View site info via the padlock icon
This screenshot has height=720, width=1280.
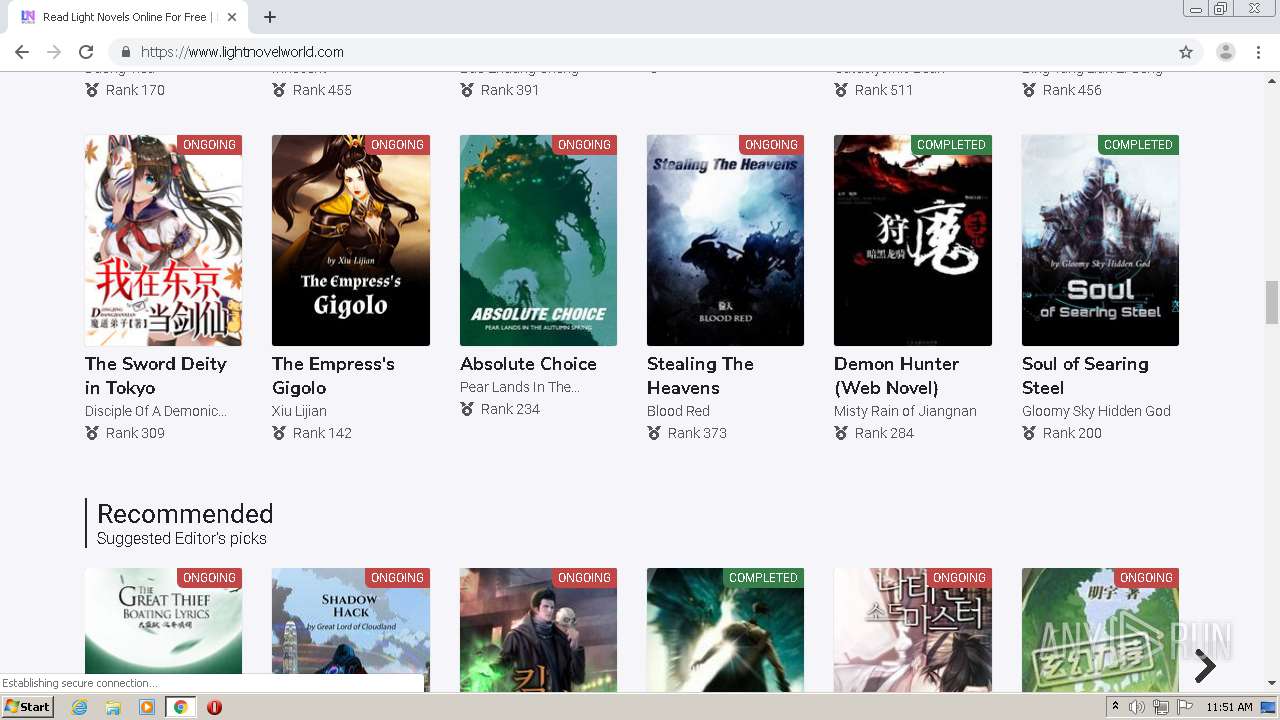click(126, 52)
